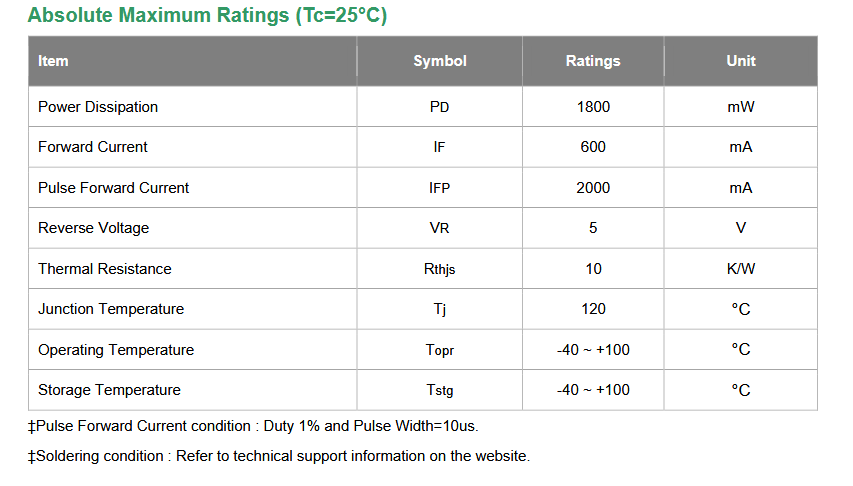Click the Ratings column header
Viewport: 853px width, 486px height.
593,61
